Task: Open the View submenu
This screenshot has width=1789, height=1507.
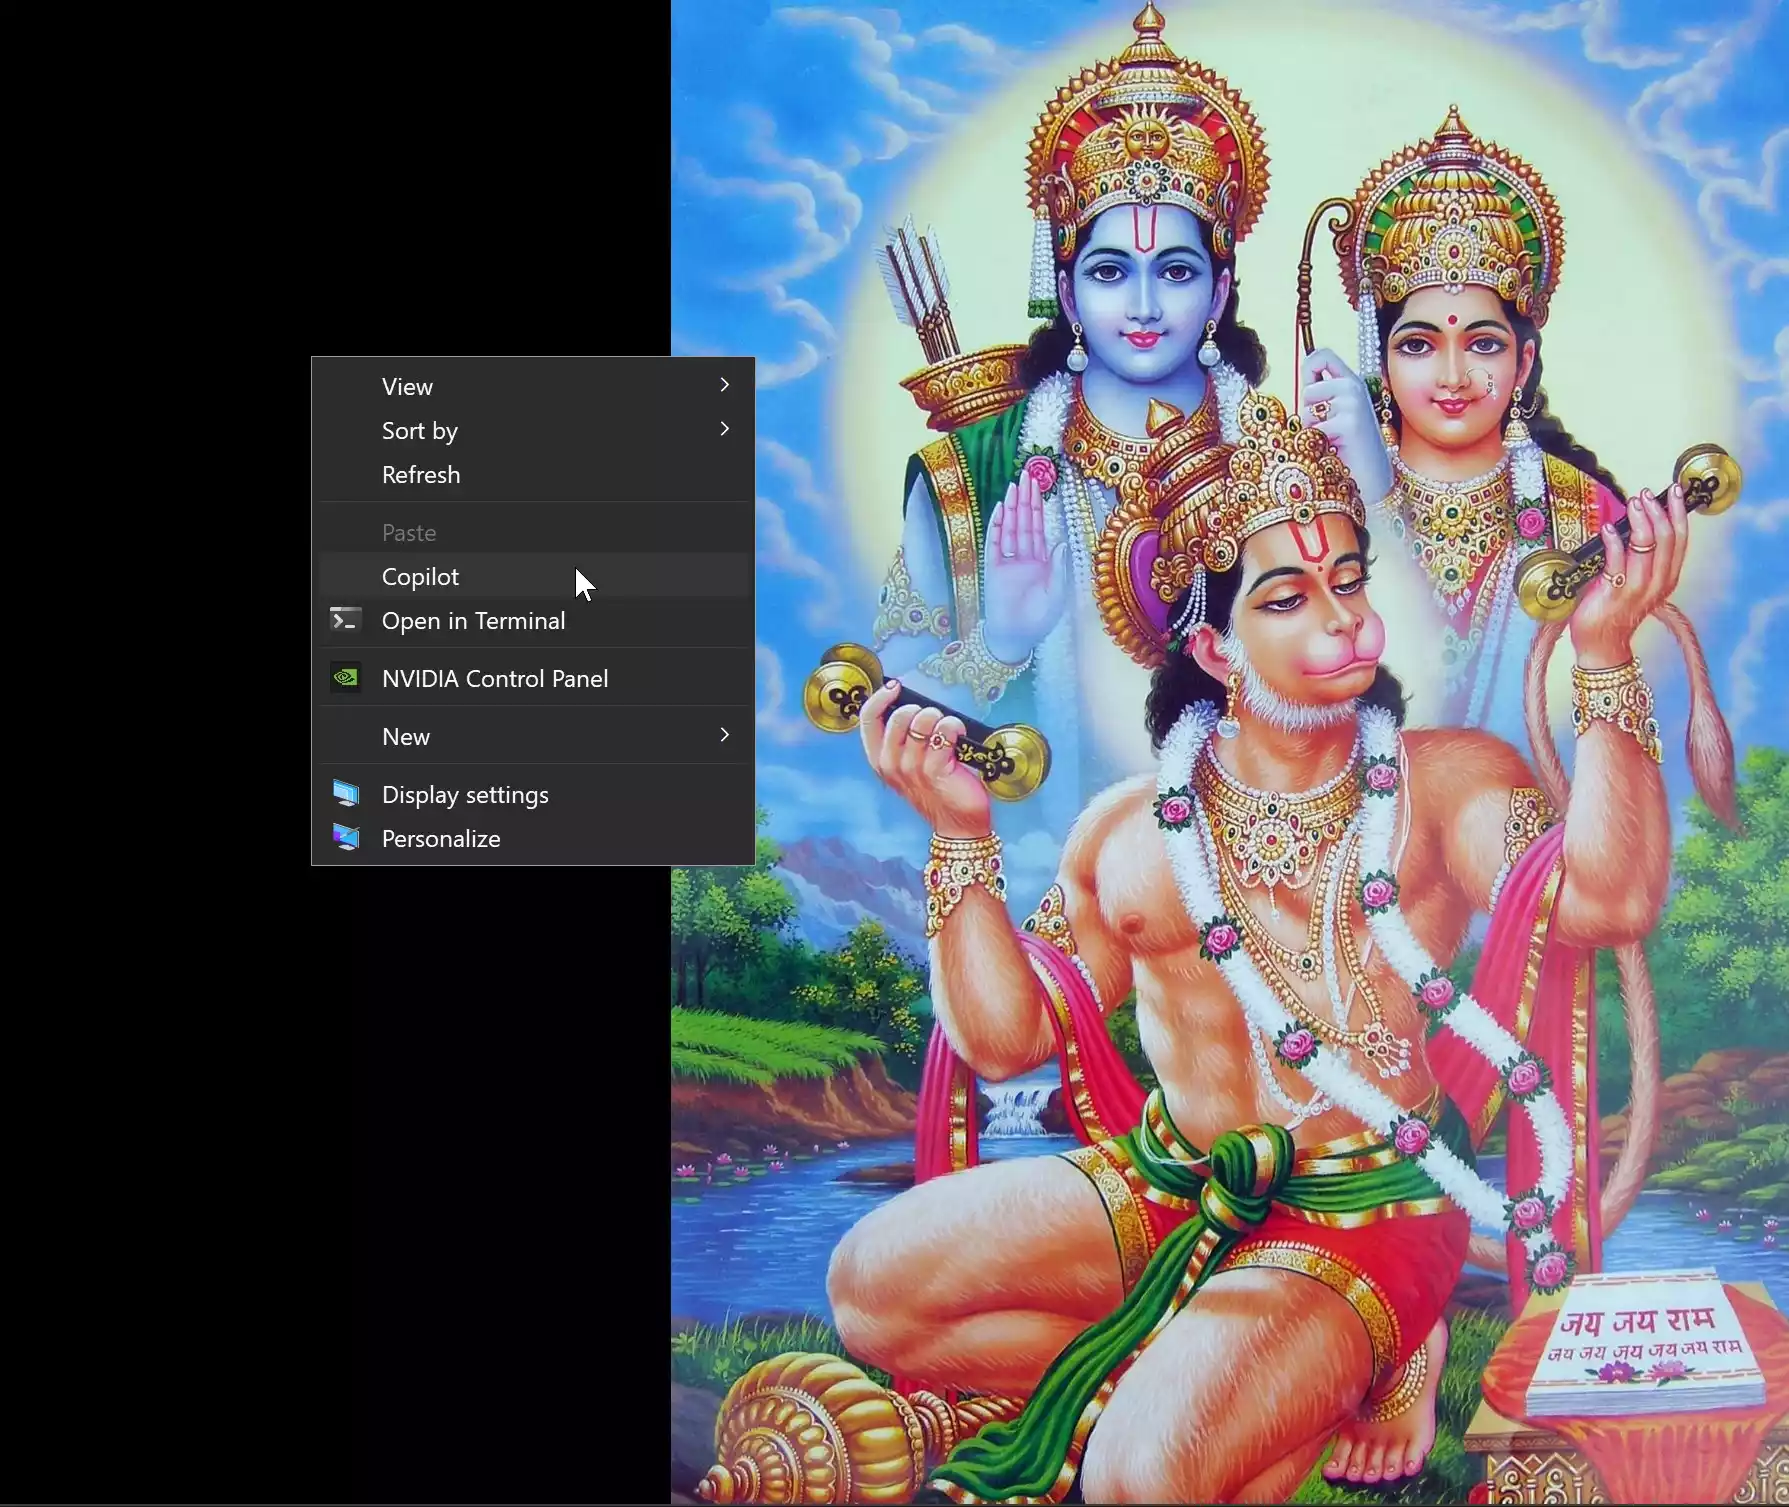Action: tap(534, 387)
